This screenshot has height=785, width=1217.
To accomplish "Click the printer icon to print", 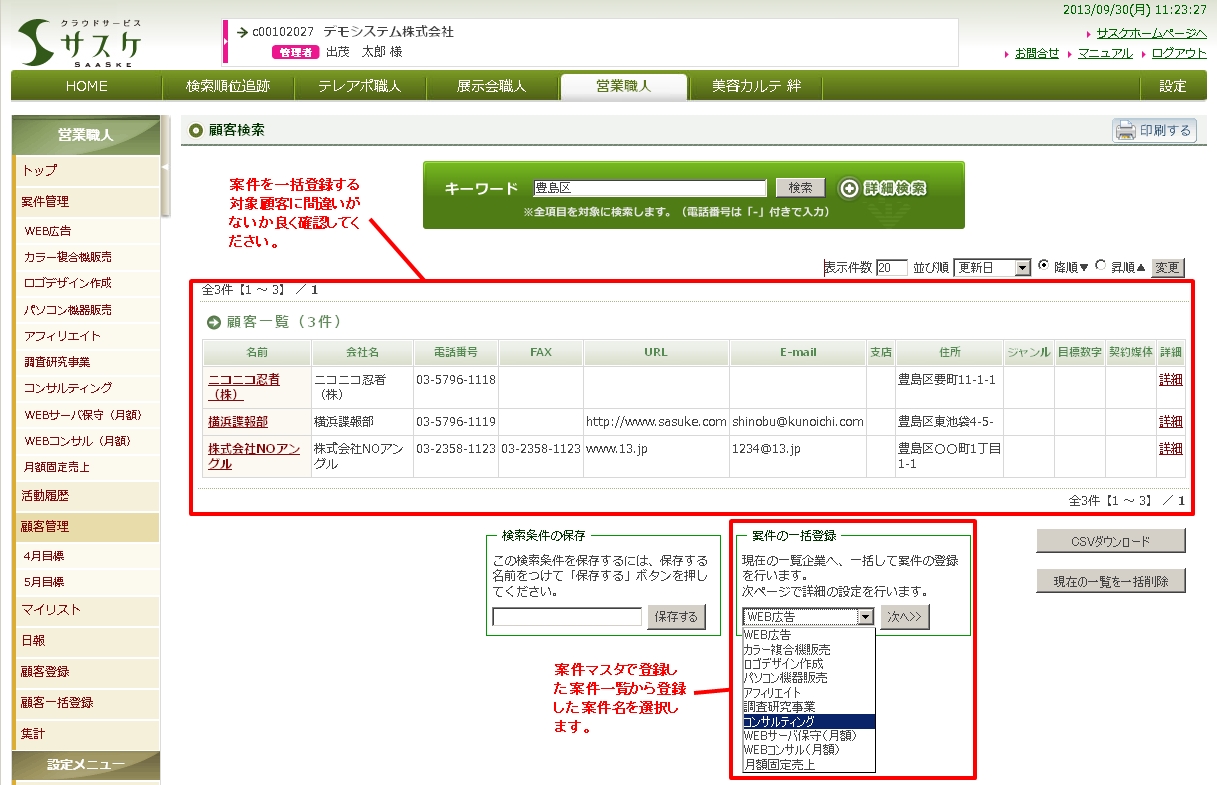I will coord(1126,130).
